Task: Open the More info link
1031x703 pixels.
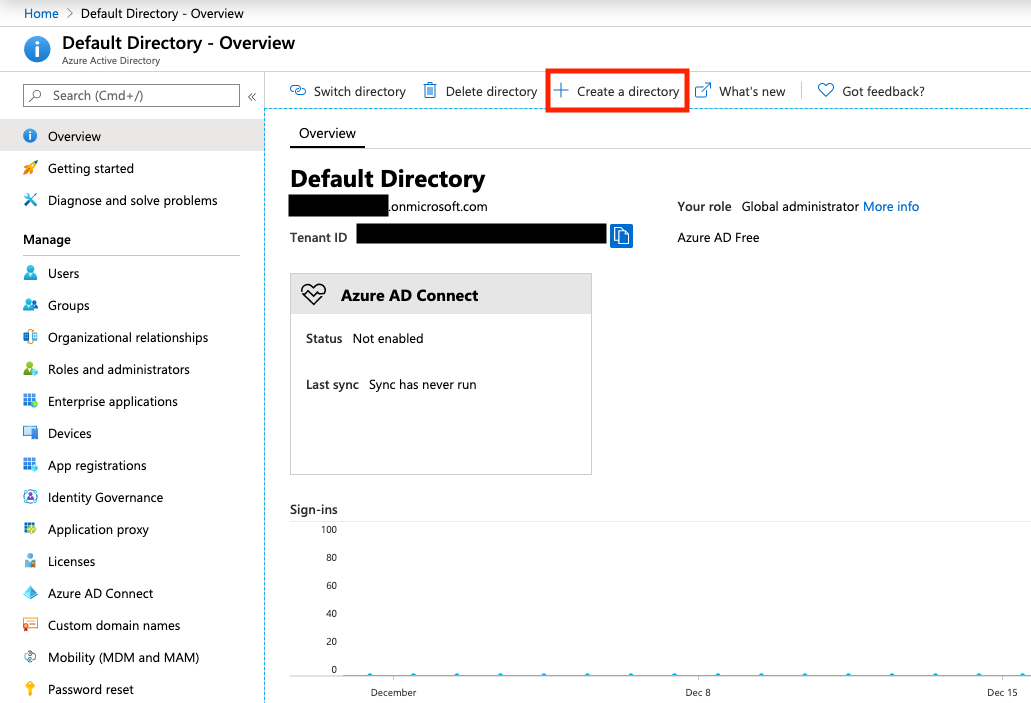Action: 891,206
